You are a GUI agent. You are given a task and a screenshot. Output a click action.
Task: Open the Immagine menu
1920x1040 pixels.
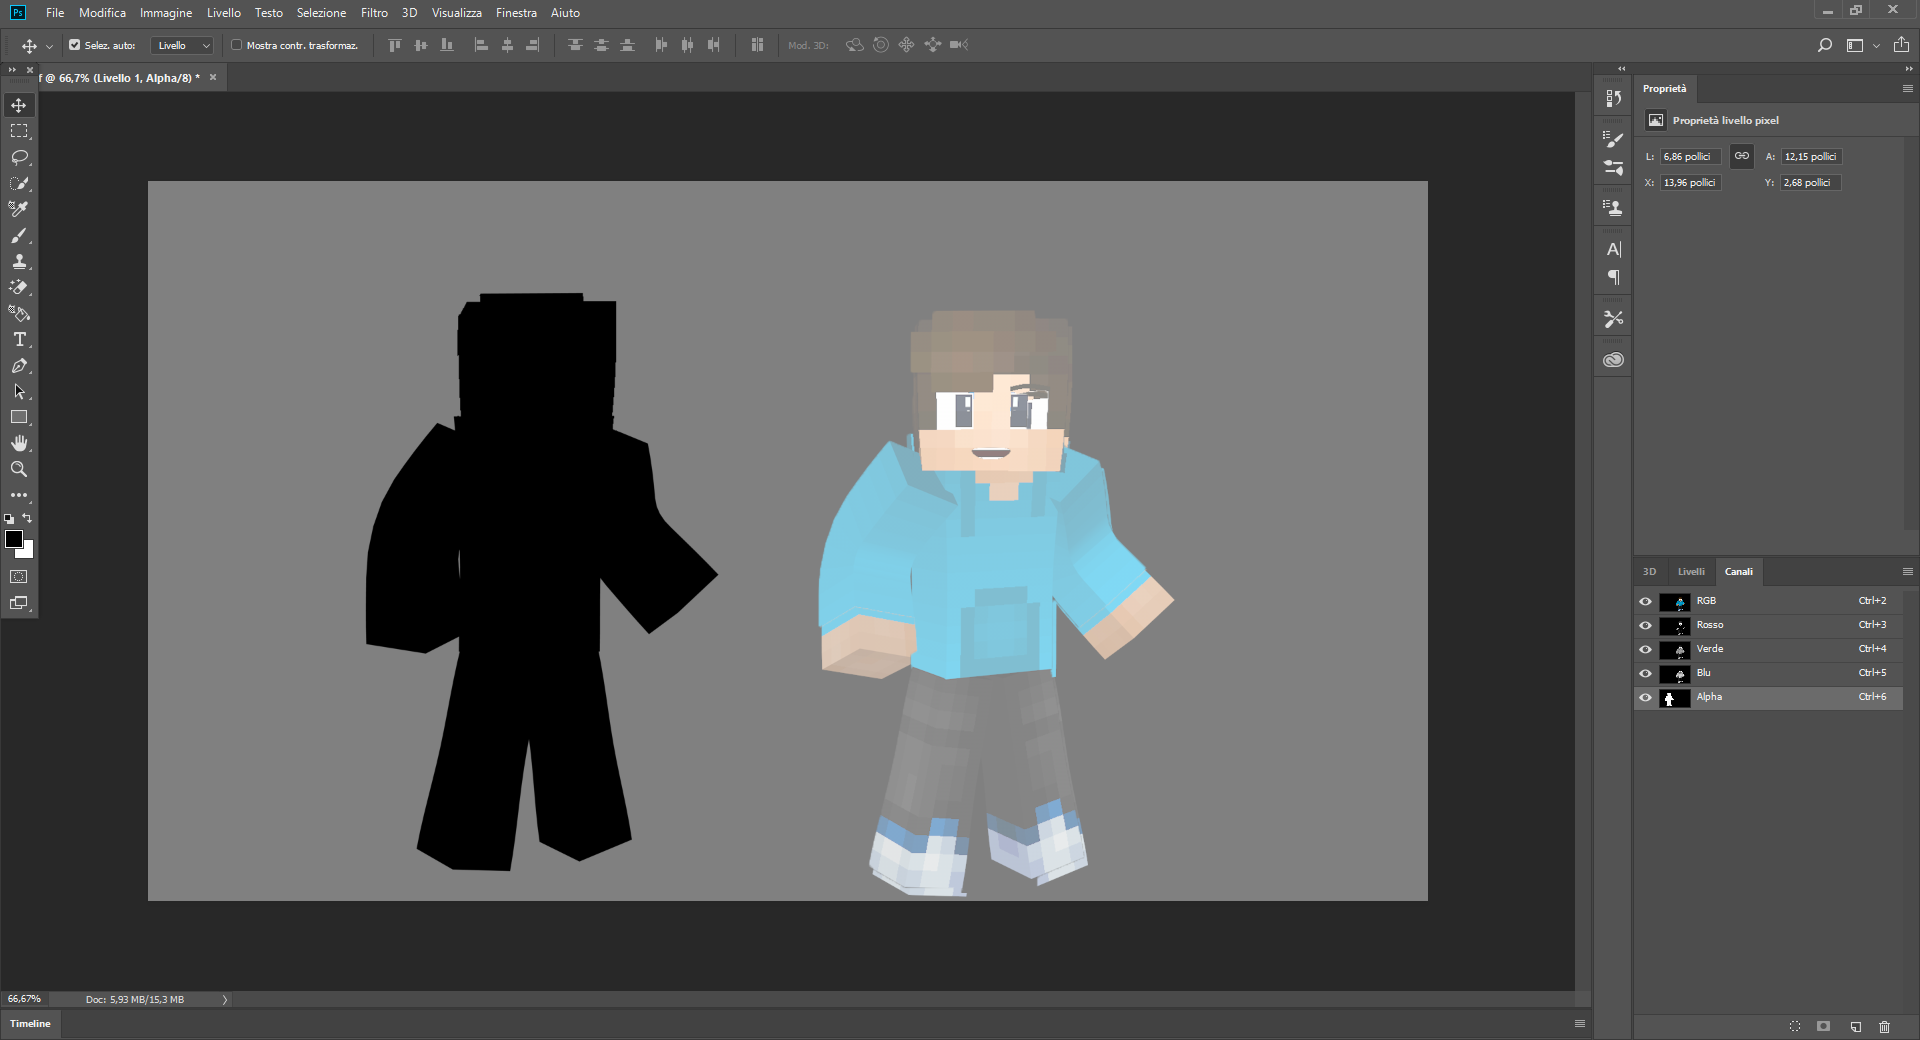click(166, 13)
